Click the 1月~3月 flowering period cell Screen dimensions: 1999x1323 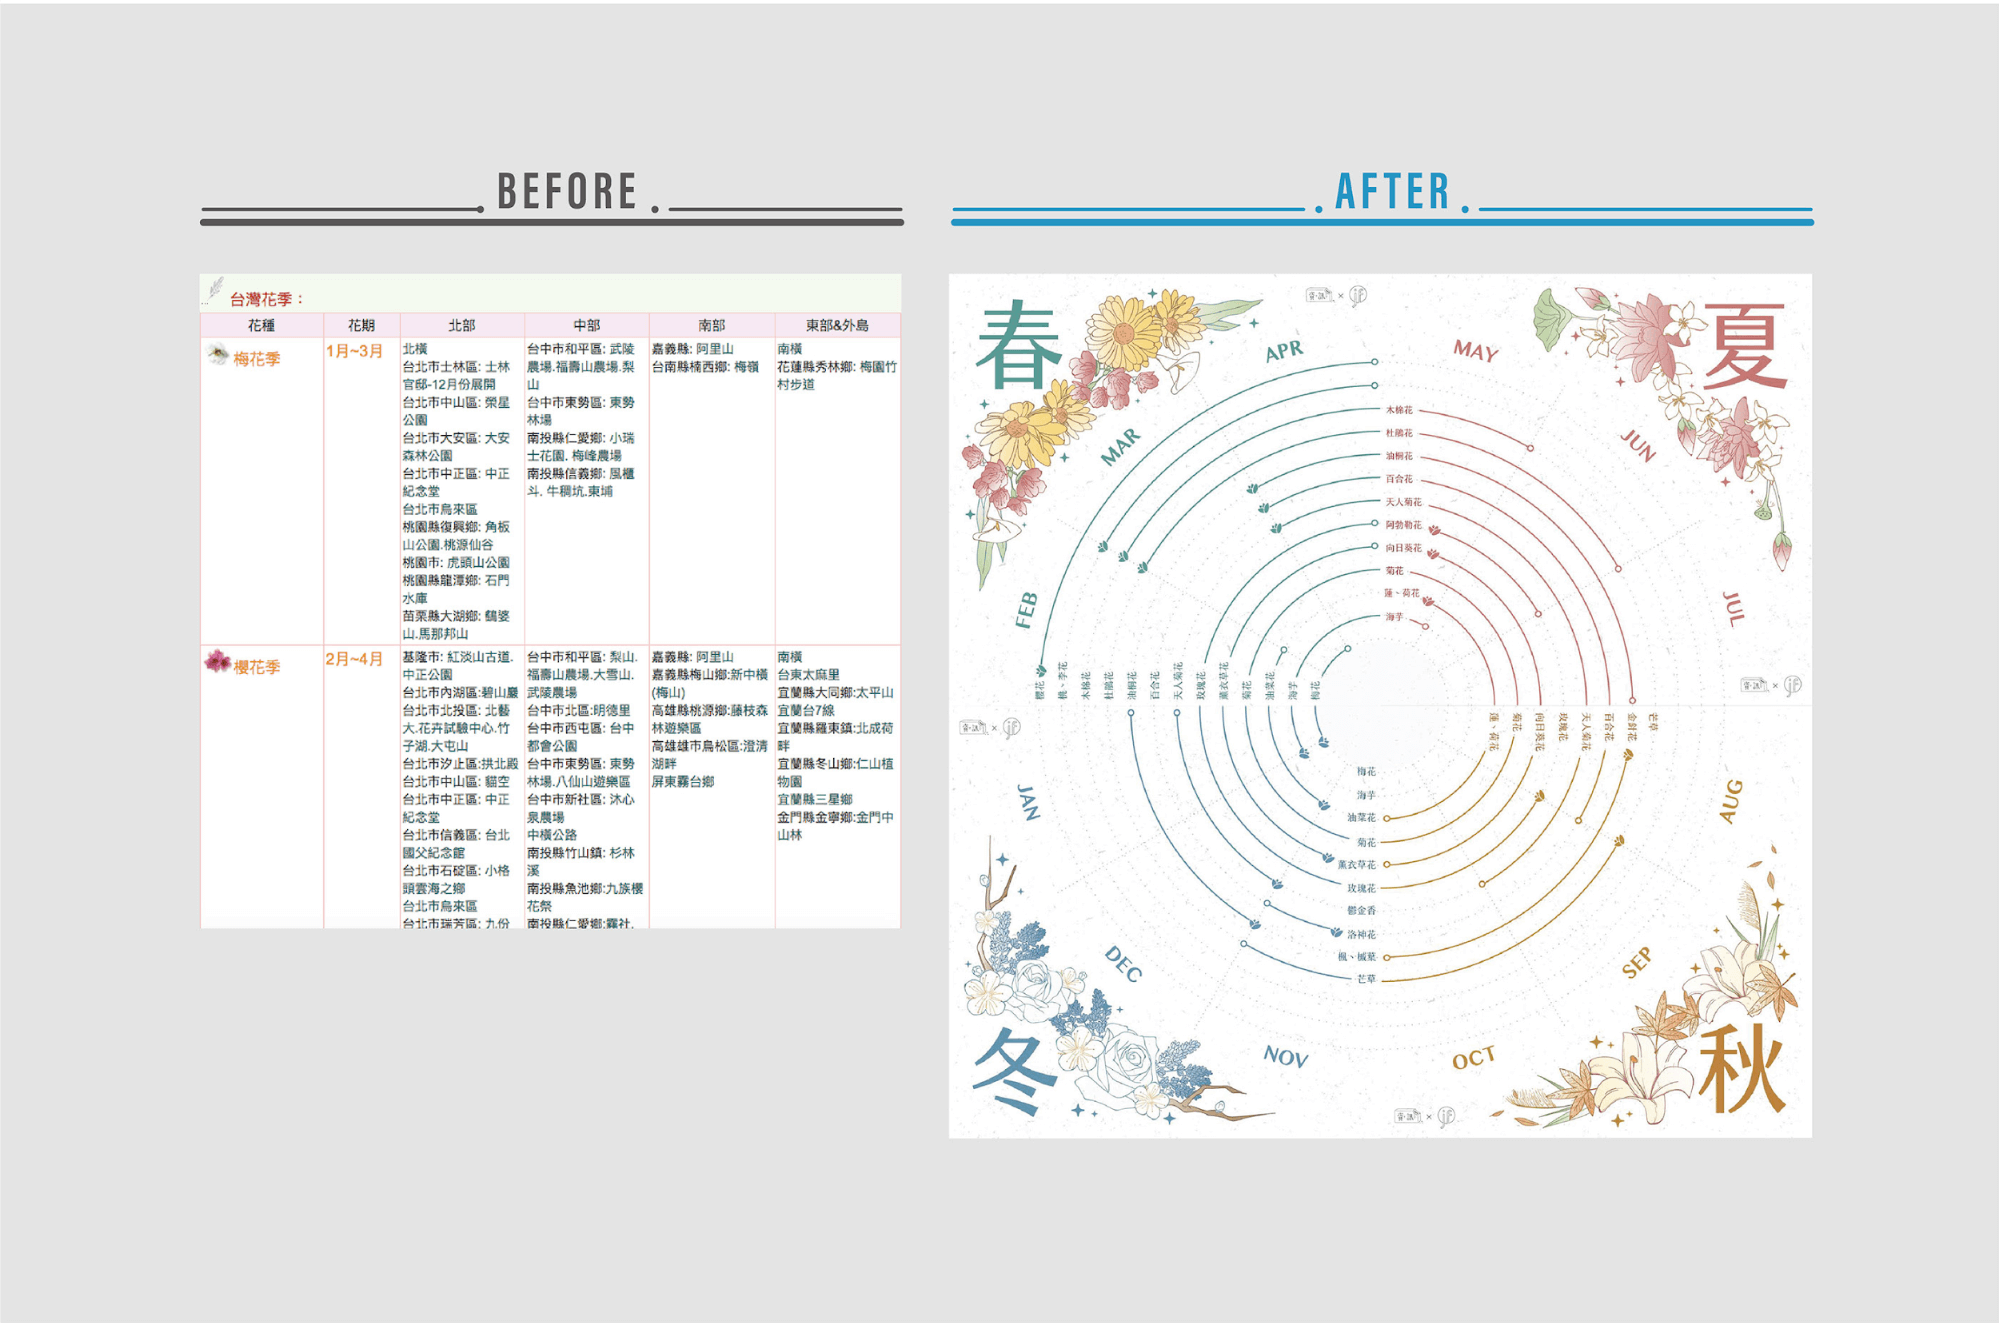pyautogui.click(x=354, y=351)
